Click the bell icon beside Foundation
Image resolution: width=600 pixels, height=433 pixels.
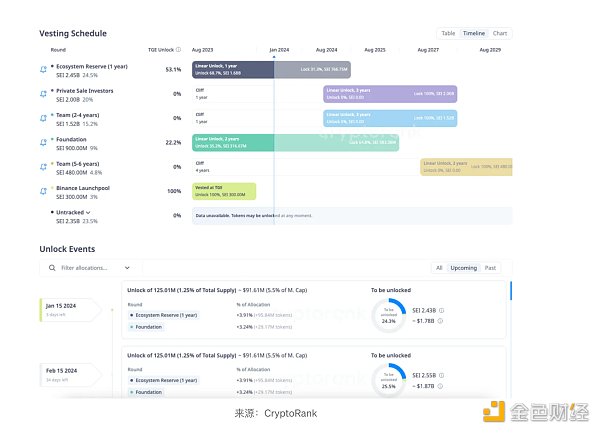43,143
